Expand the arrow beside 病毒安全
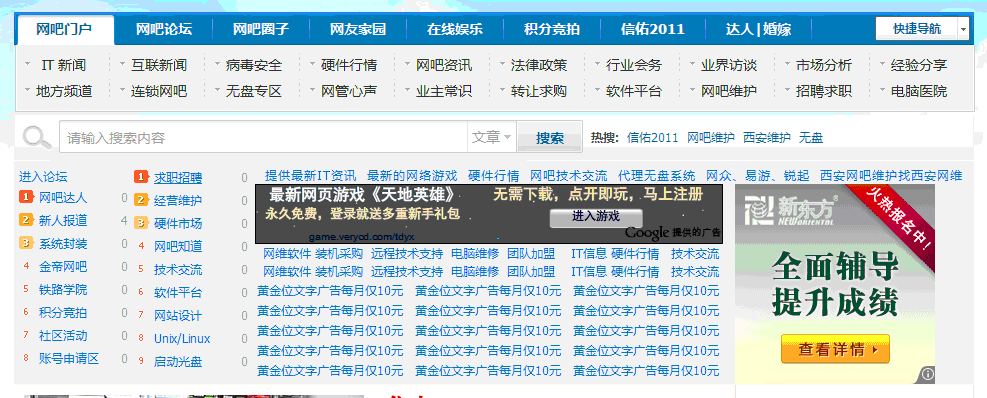 click(x=217, y=64)
